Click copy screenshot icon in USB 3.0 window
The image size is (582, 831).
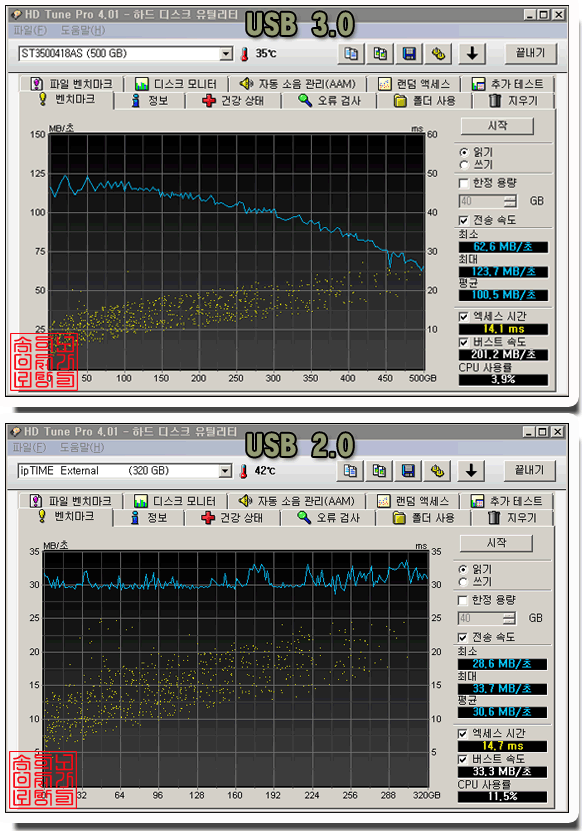380,54
